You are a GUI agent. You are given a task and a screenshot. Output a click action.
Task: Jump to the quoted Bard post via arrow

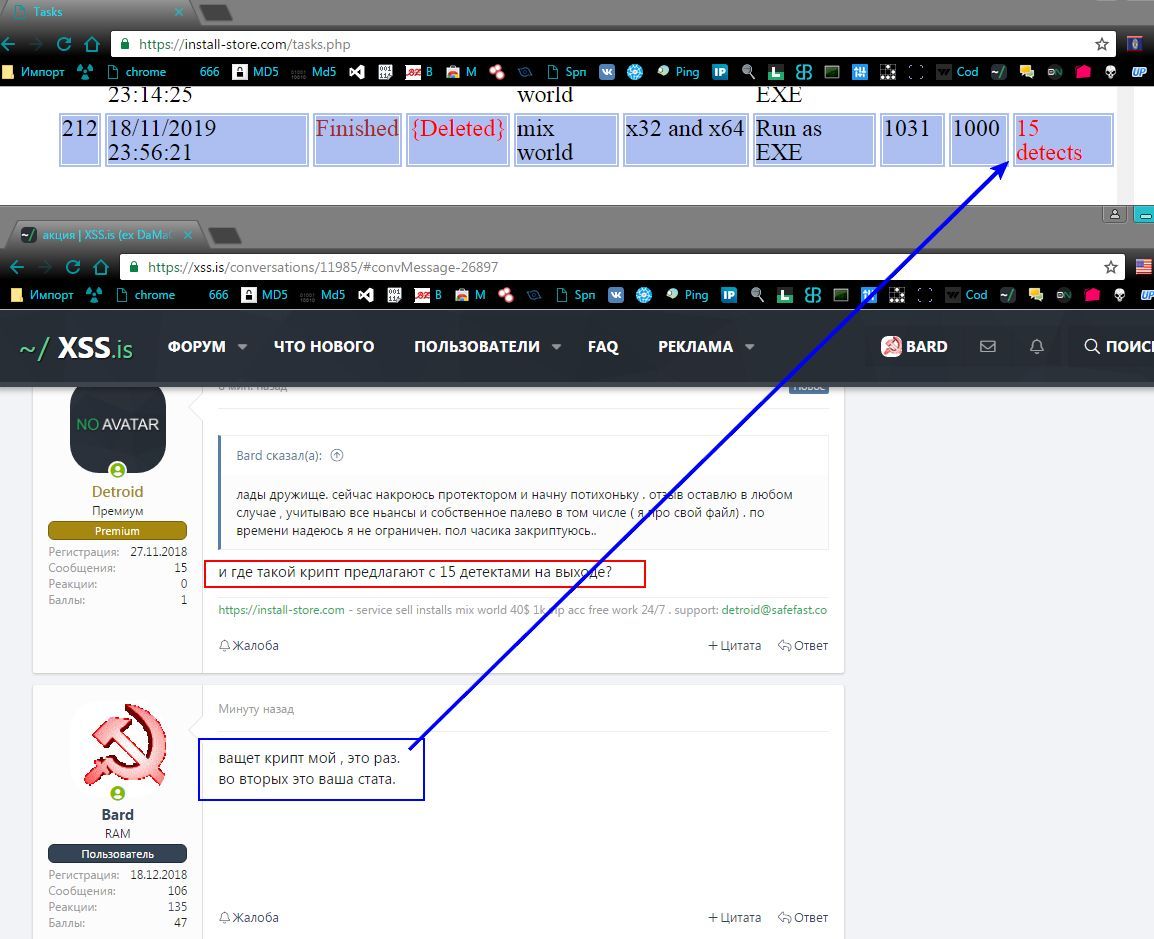coord(337,456)
